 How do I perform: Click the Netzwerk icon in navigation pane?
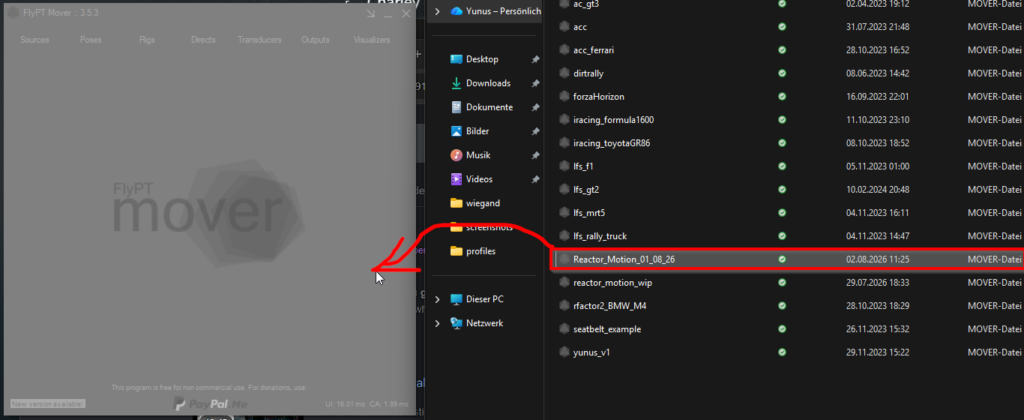[456, 323]
